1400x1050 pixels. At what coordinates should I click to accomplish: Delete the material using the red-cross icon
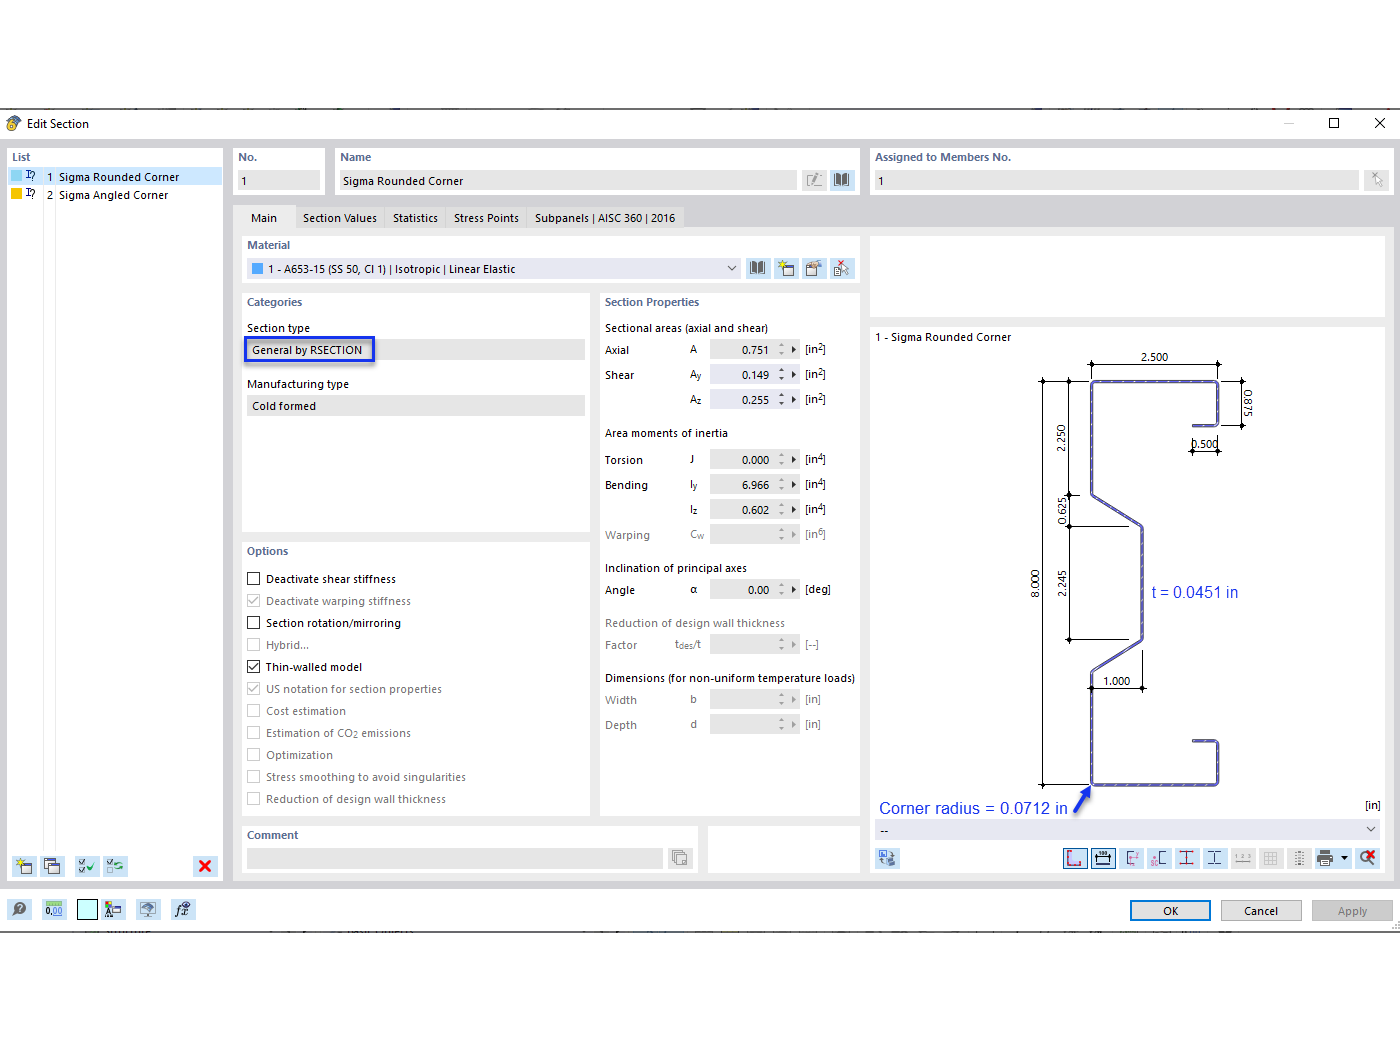point(842,268)
